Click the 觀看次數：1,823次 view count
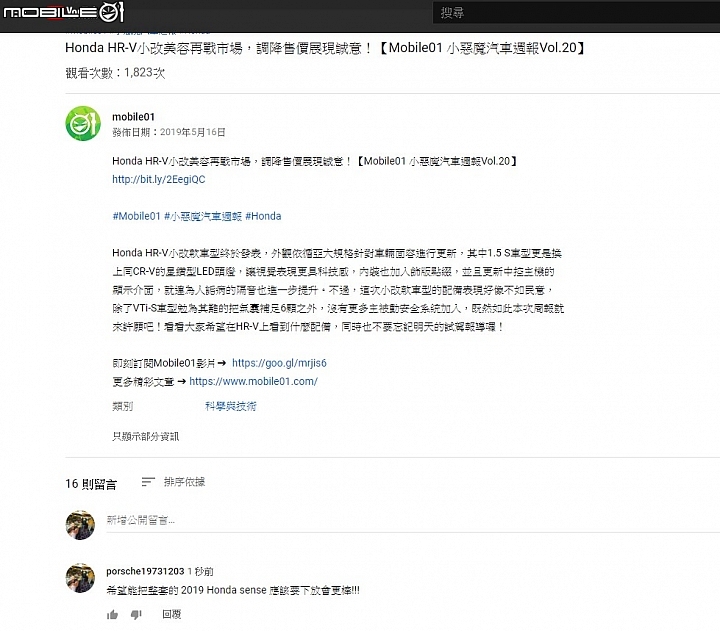Screen dimensions: 720x631 coord(115,73)
